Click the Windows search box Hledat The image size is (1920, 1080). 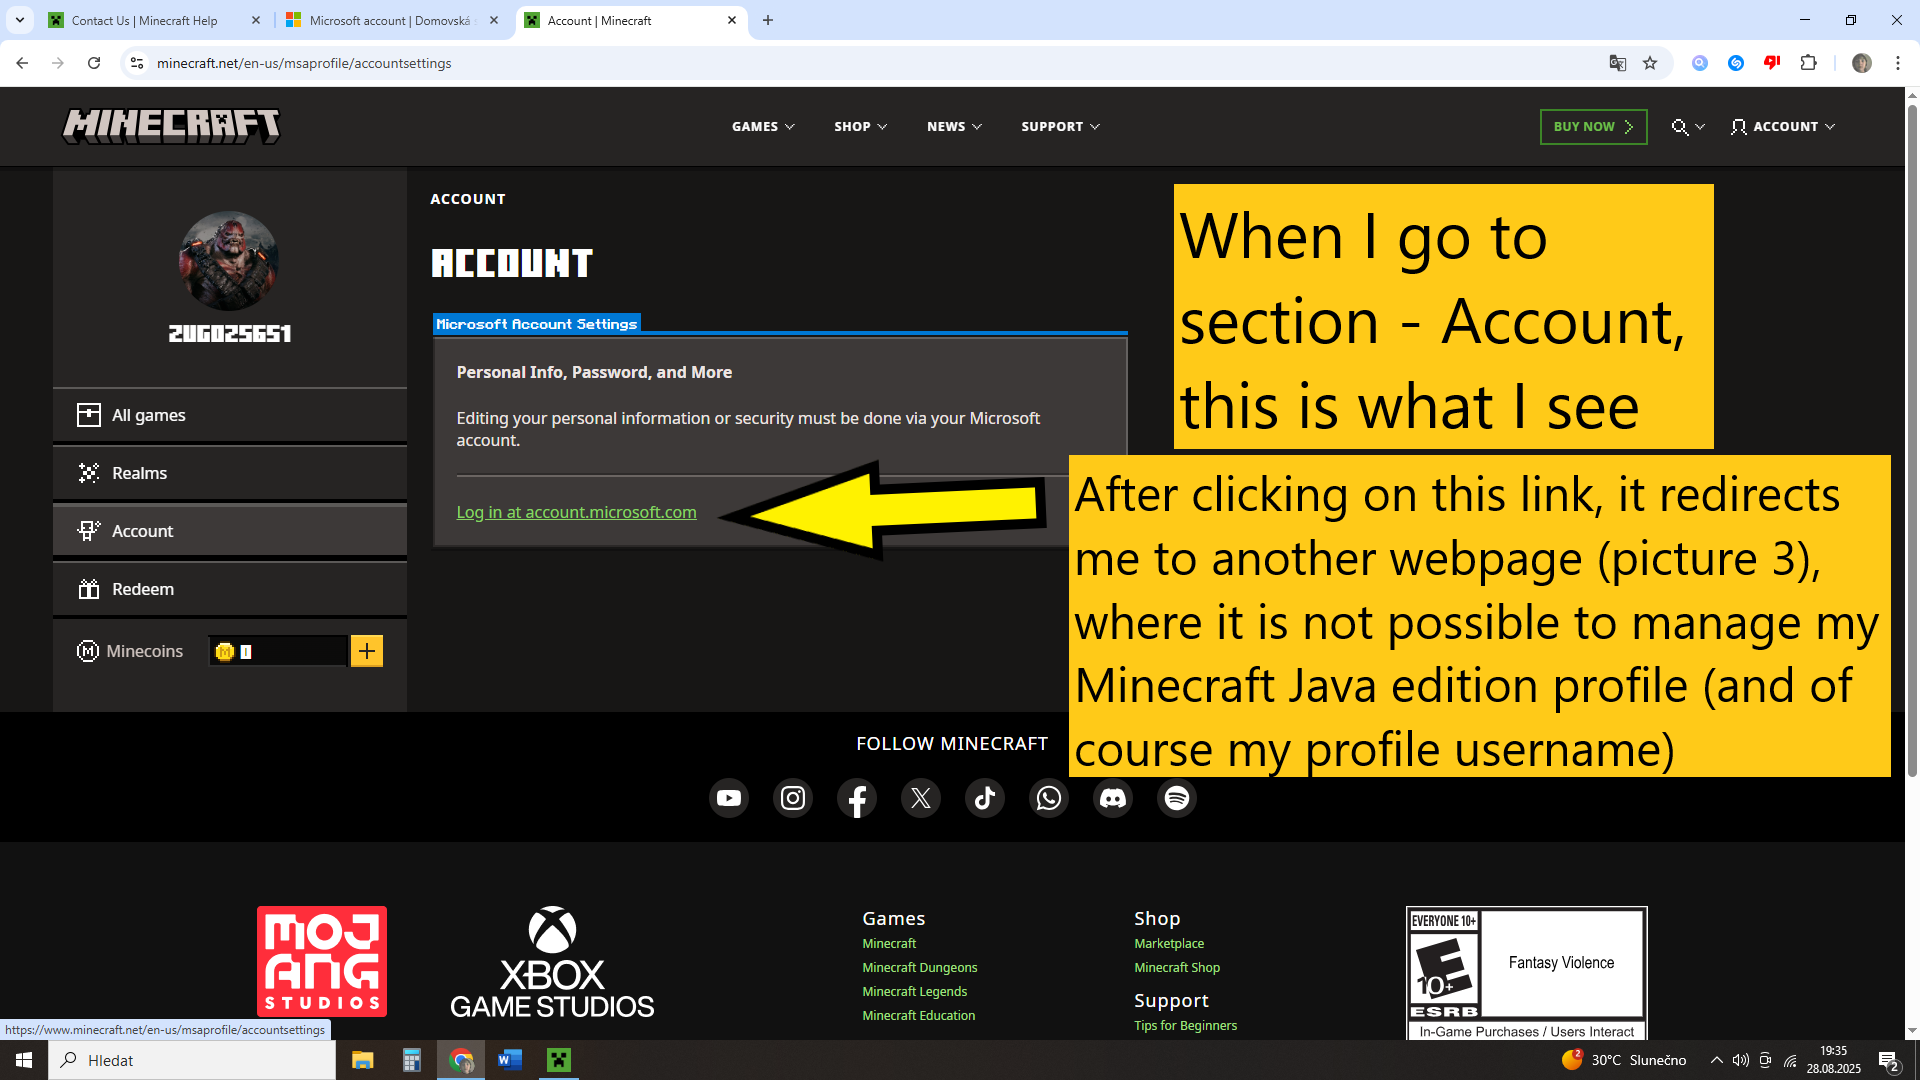point(192,1060)
